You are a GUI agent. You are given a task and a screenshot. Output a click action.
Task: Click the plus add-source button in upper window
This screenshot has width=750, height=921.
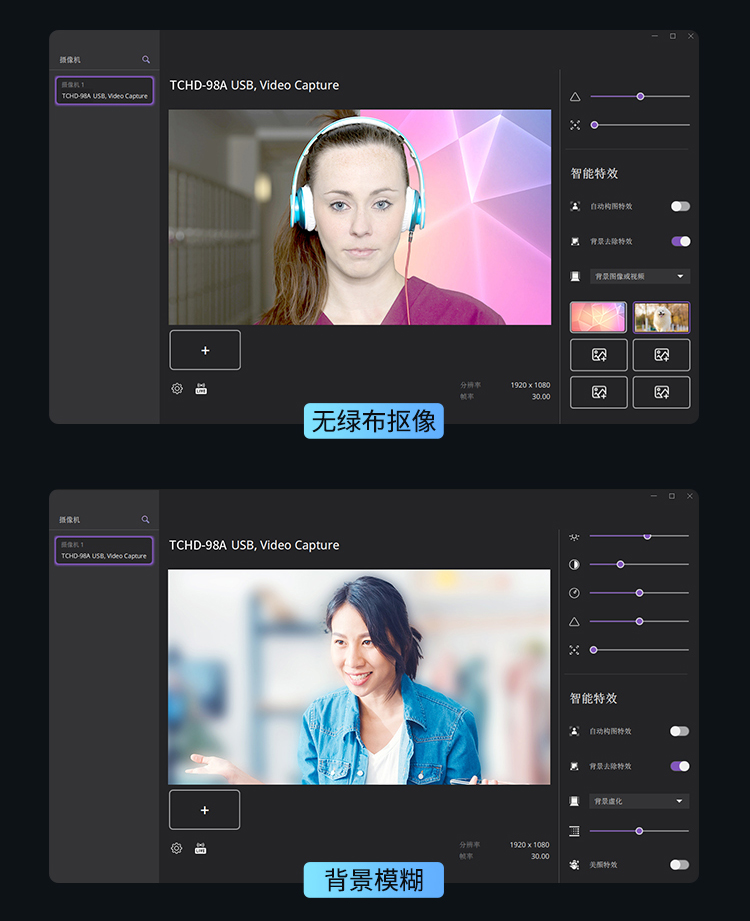pyautogui.click(x=205, y=350)
